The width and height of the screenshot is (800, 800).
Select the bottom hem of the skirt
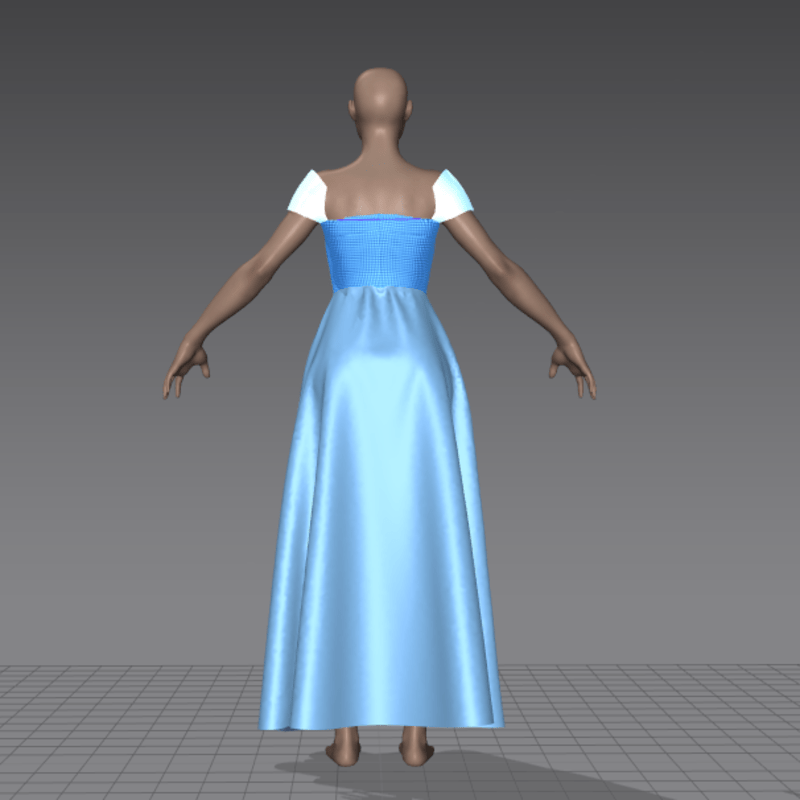tap(380, 722)
